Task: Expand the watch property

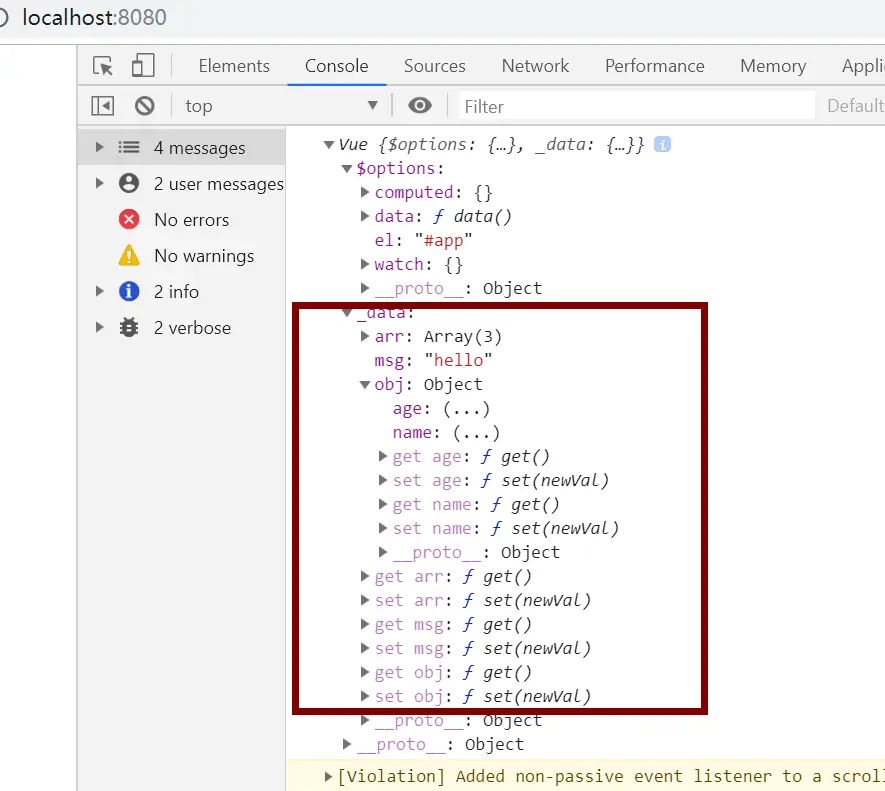Action: click(365, 264)
